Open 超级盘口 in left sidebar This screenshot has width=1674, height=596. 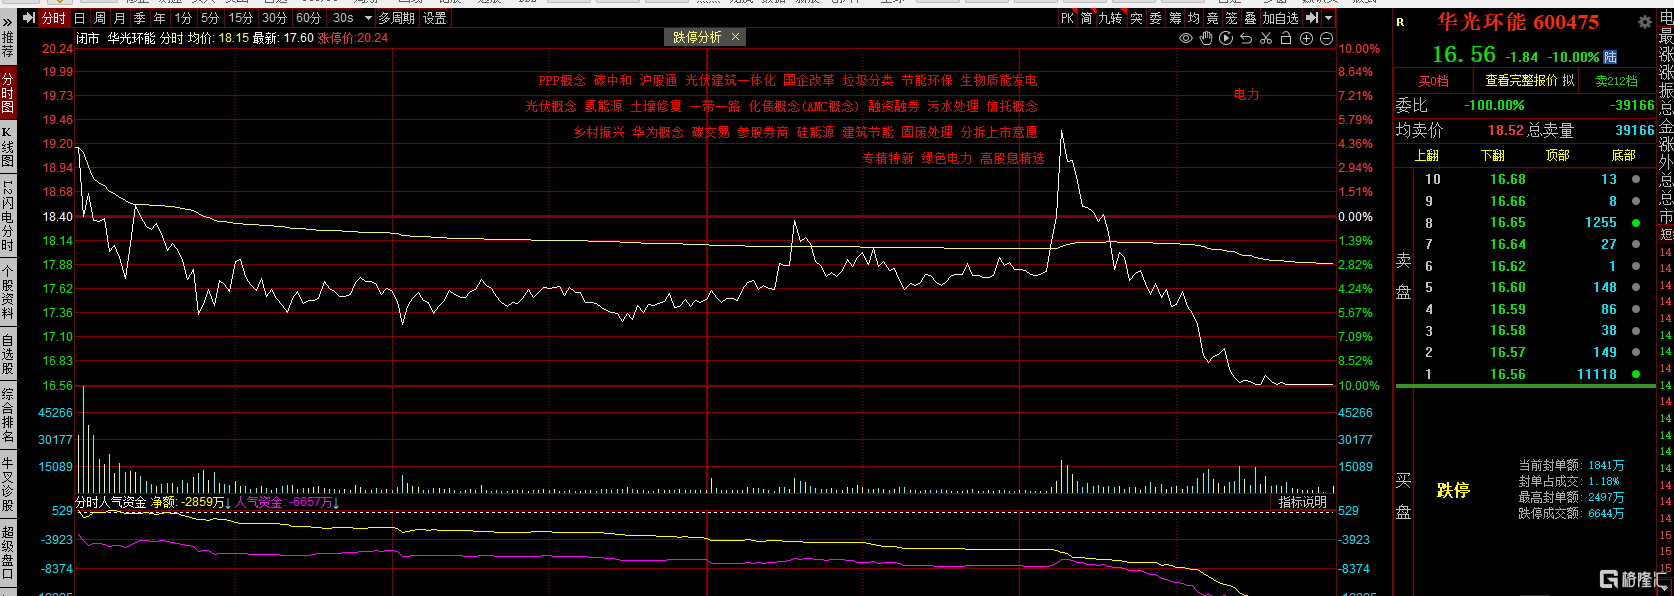[x=7, y=552]
